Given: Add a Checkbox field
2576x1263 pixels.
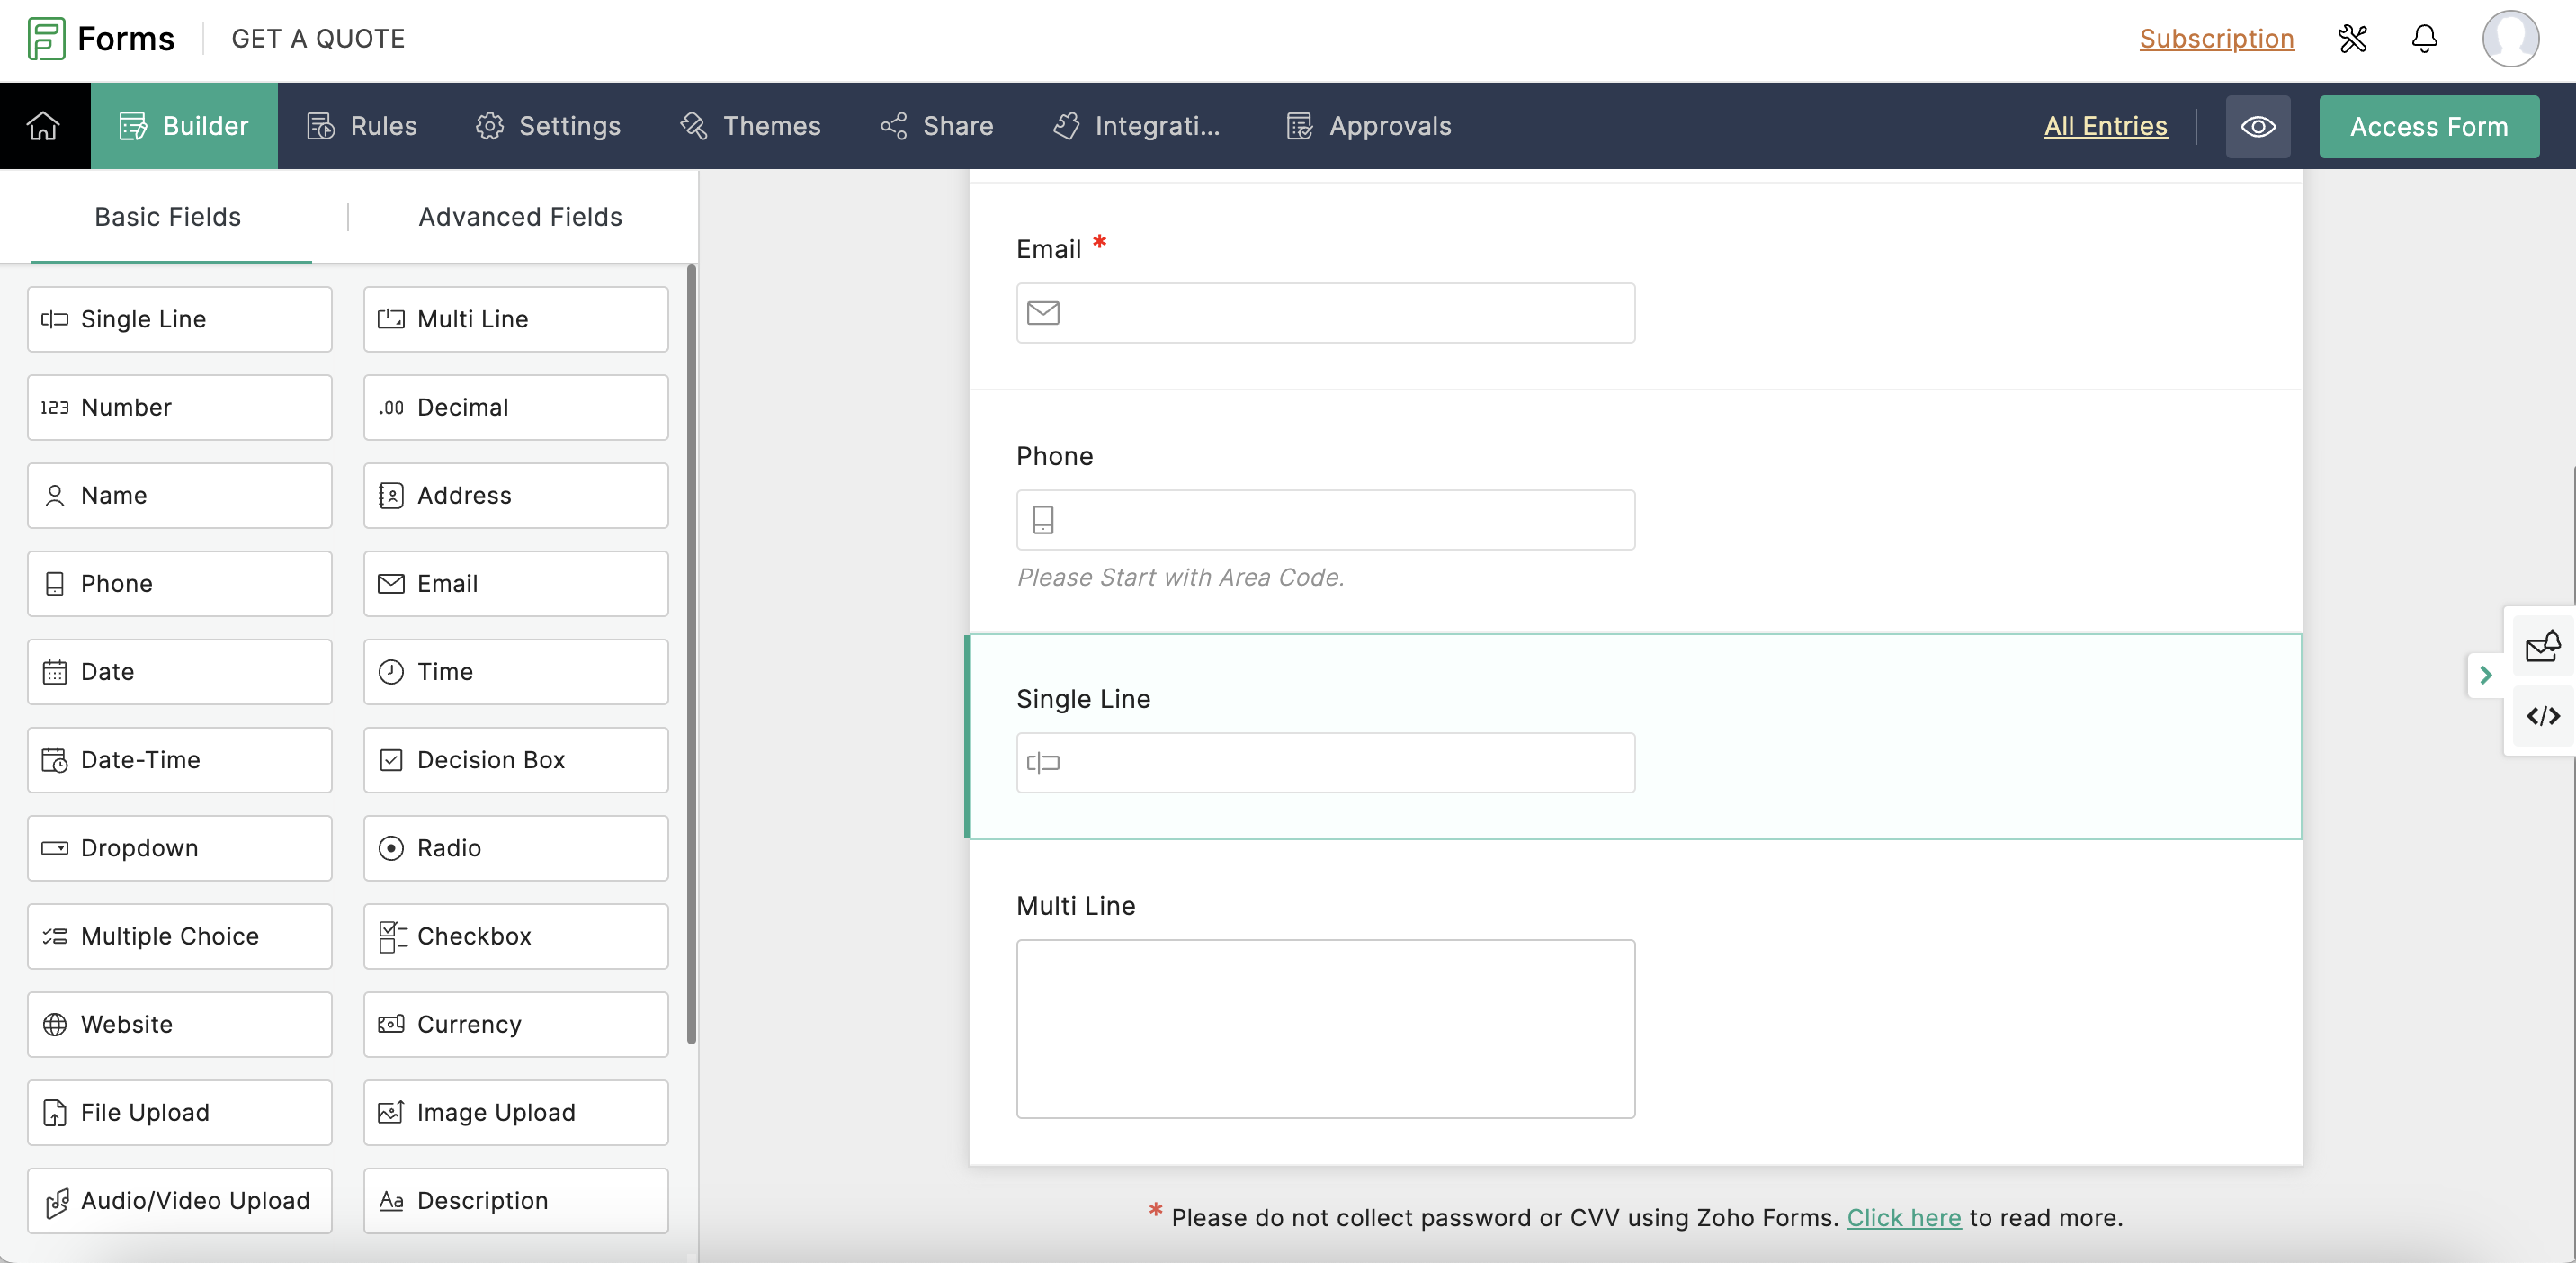Looking at the screenshot, I should click(x=515, y=936).
